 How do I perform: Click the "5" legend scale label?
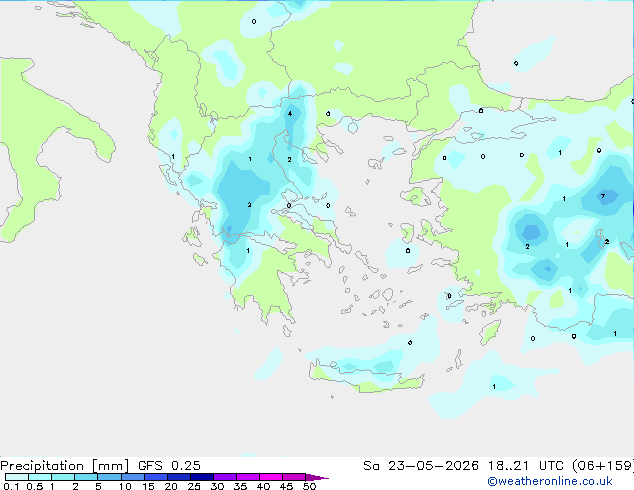point(98,486)
